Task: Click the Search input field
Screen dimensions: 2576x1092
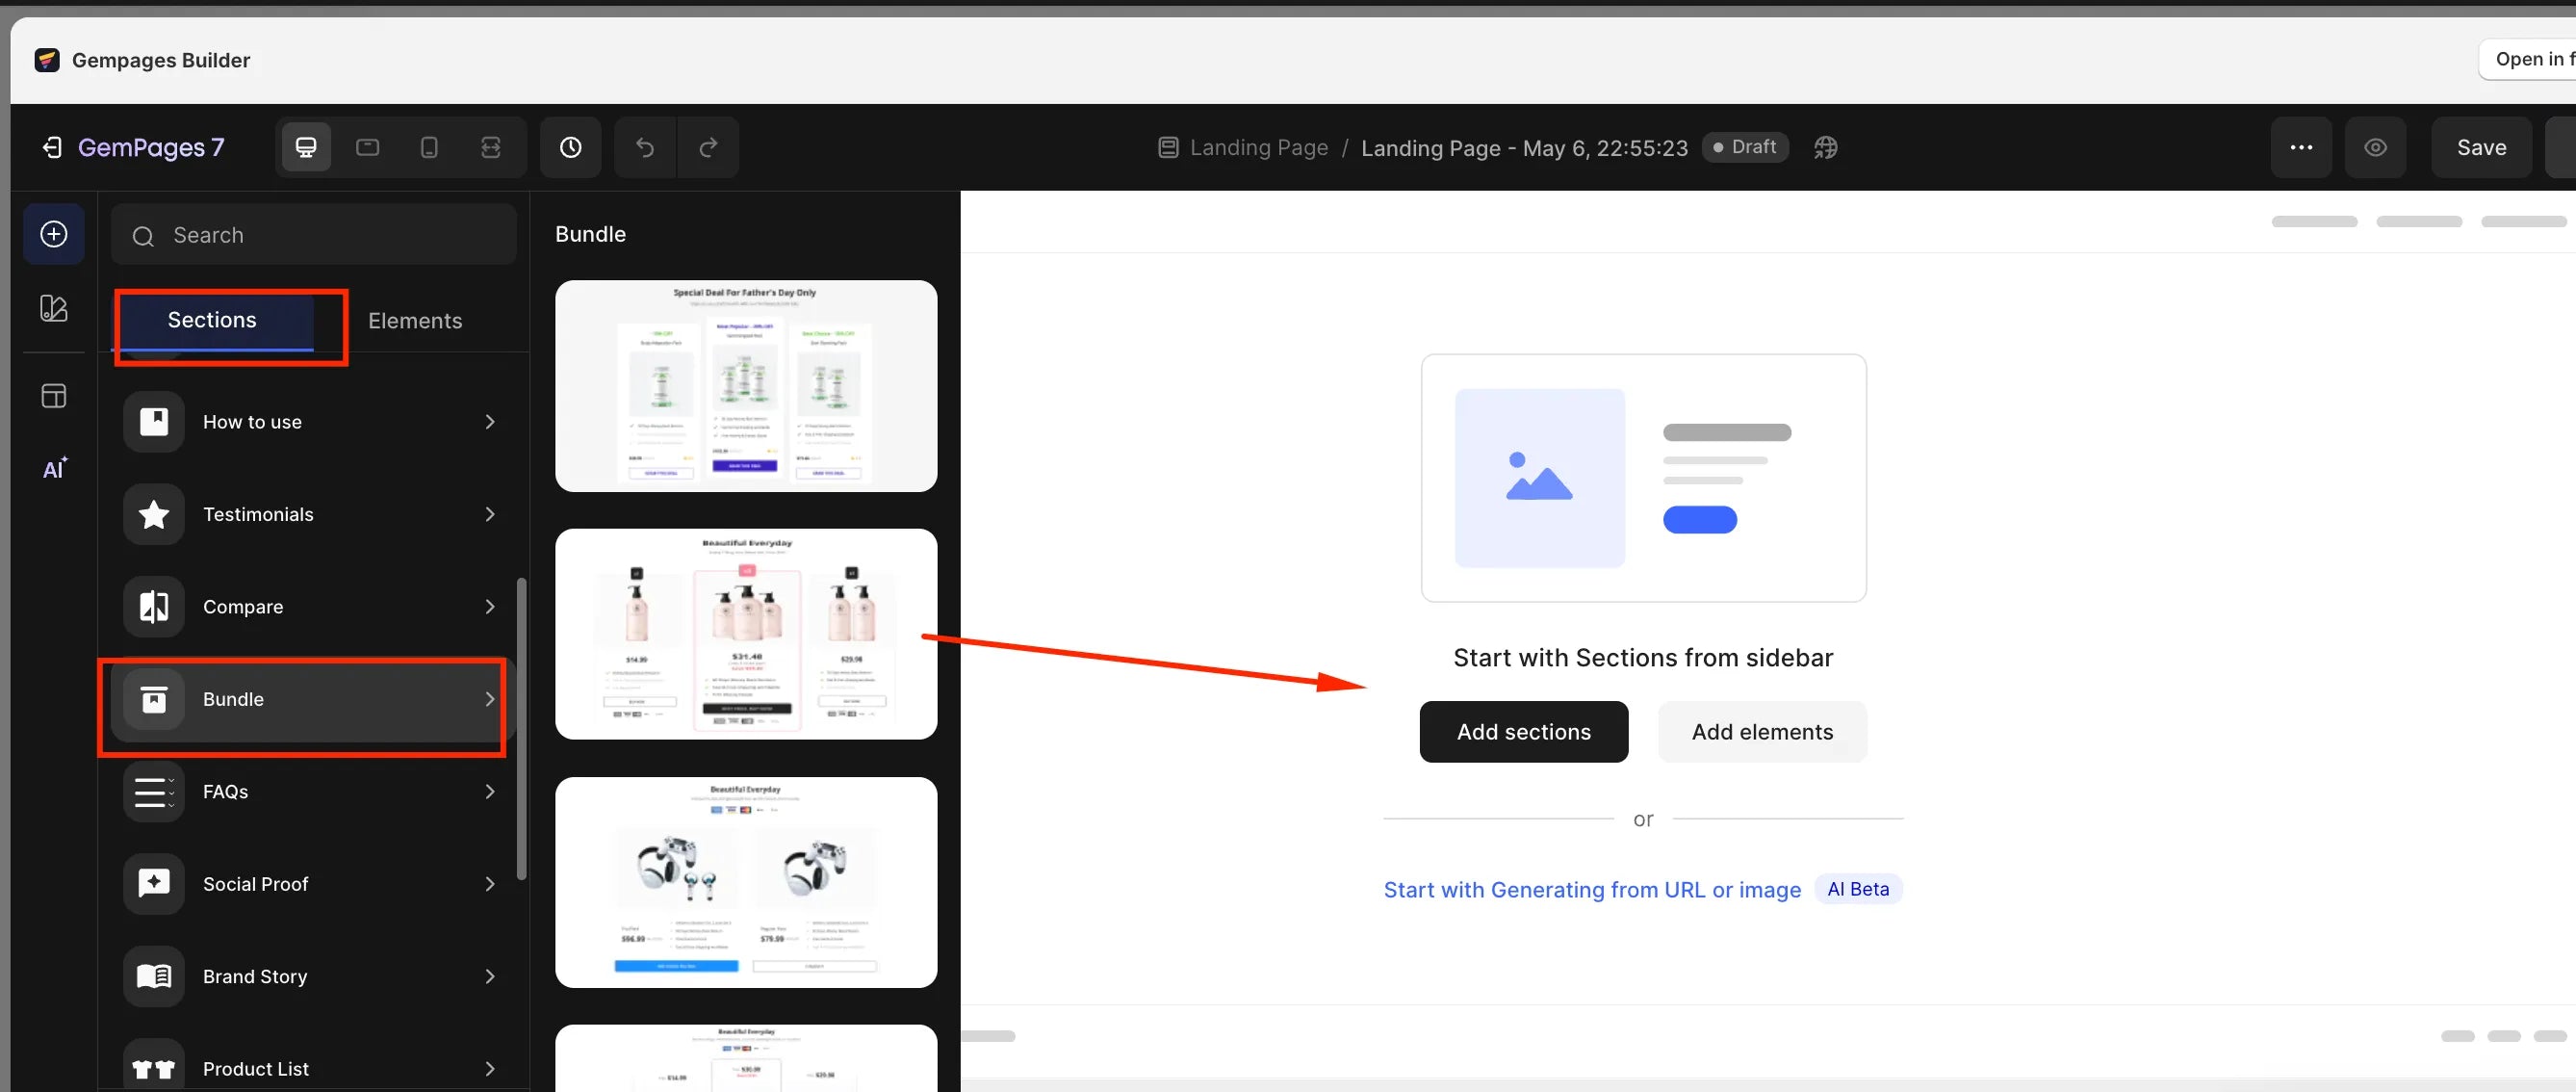Action: (314, 235)
